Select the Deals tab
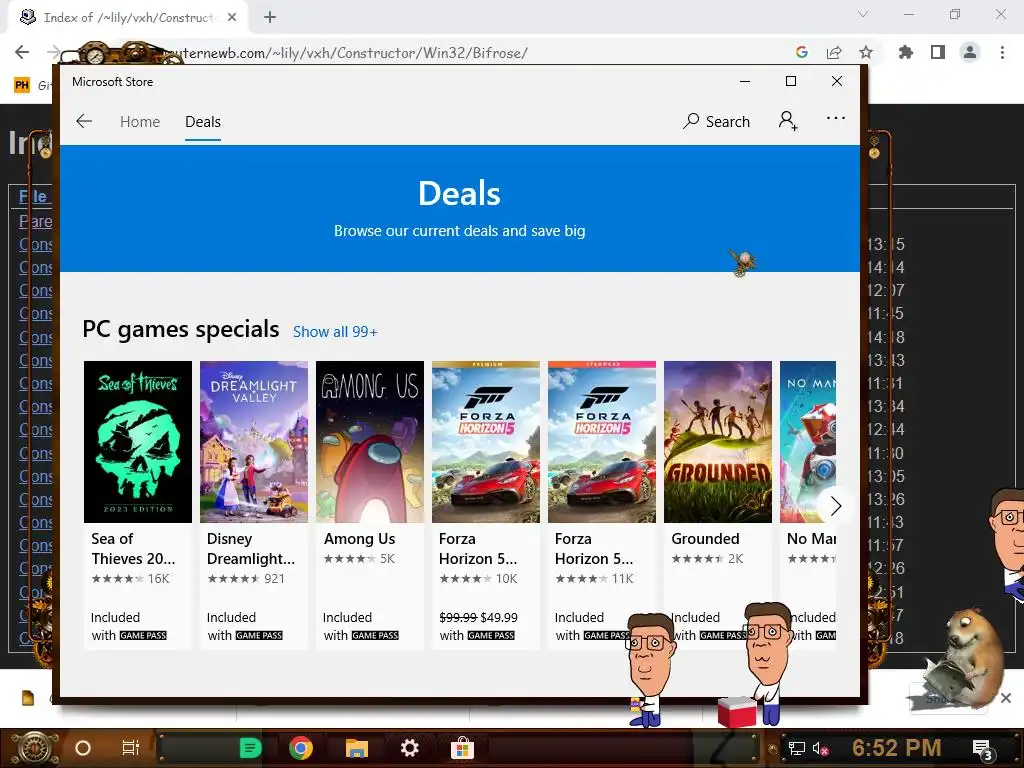The height and width of the screenshot is (768, 1024). 202,121
